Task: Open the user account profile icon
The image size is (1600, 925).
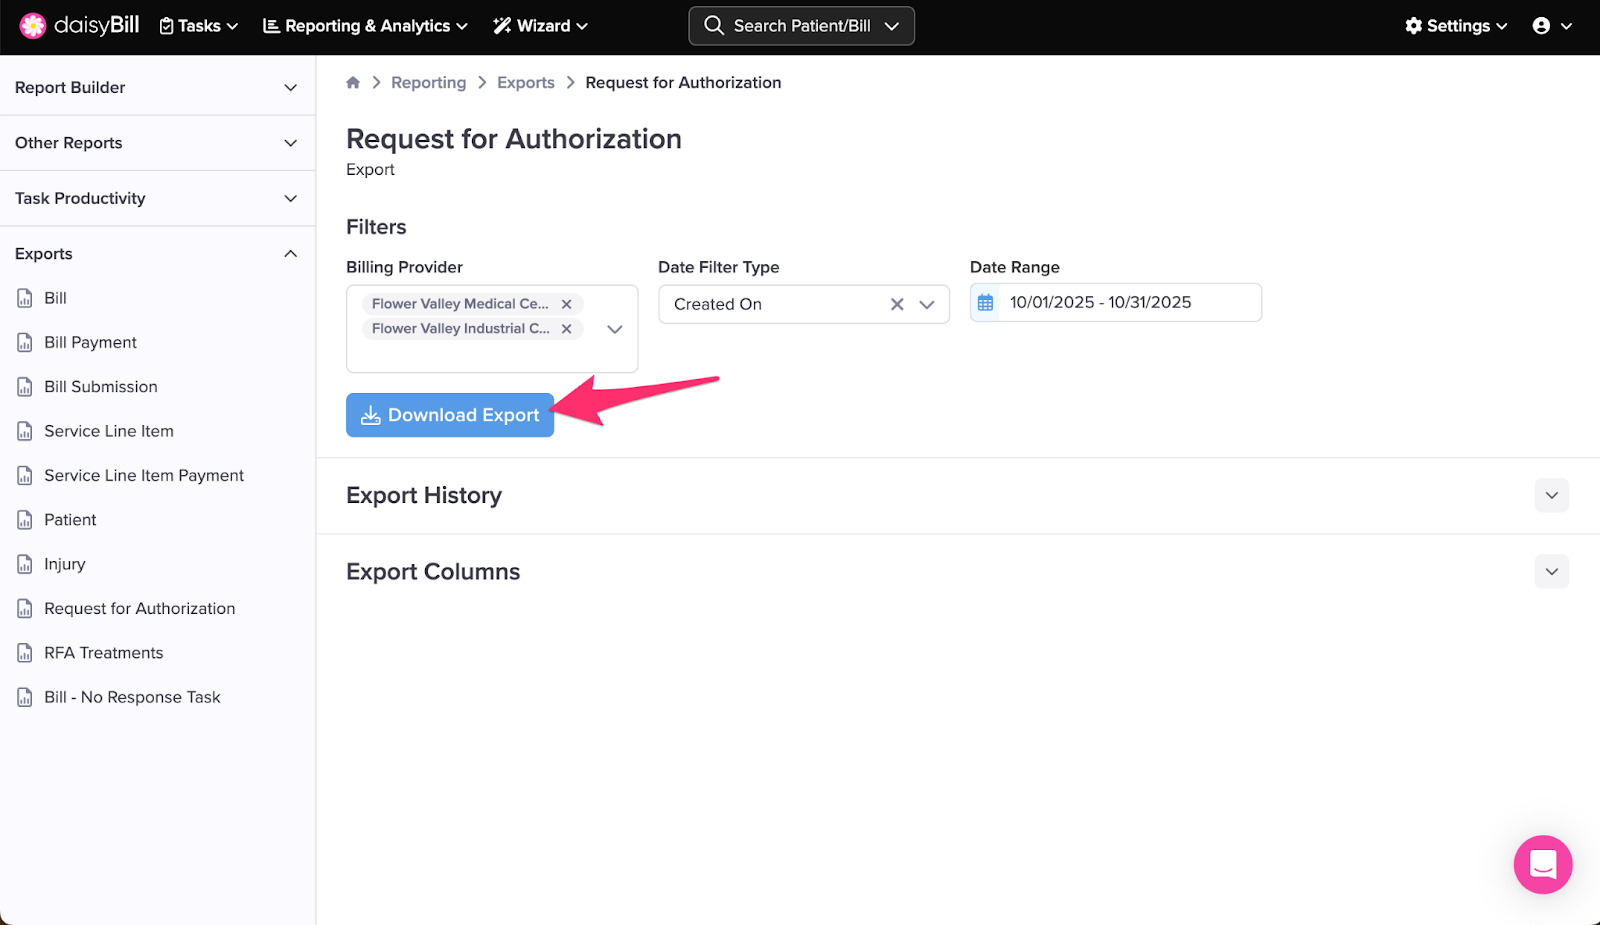Action: coord(1541,26)
